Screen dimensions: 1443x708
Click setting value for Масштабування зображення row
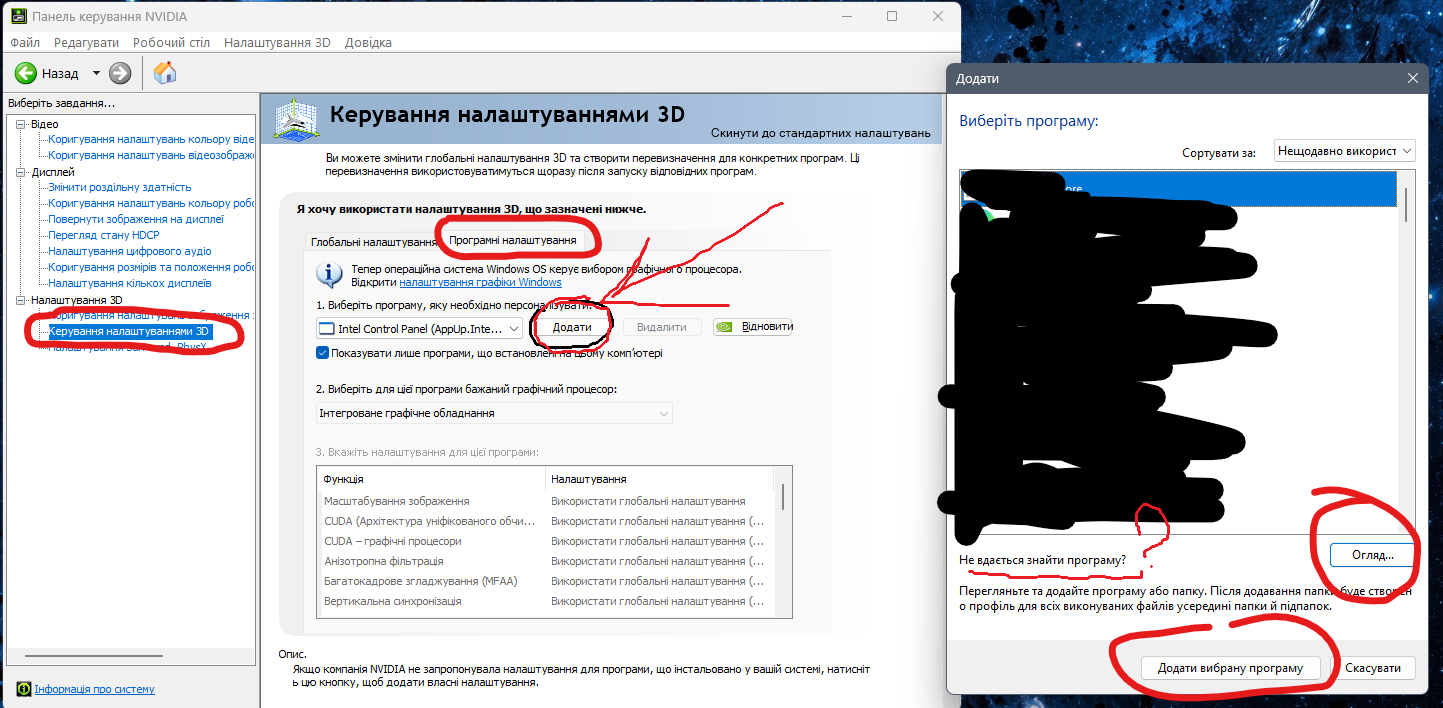point(648,501)
